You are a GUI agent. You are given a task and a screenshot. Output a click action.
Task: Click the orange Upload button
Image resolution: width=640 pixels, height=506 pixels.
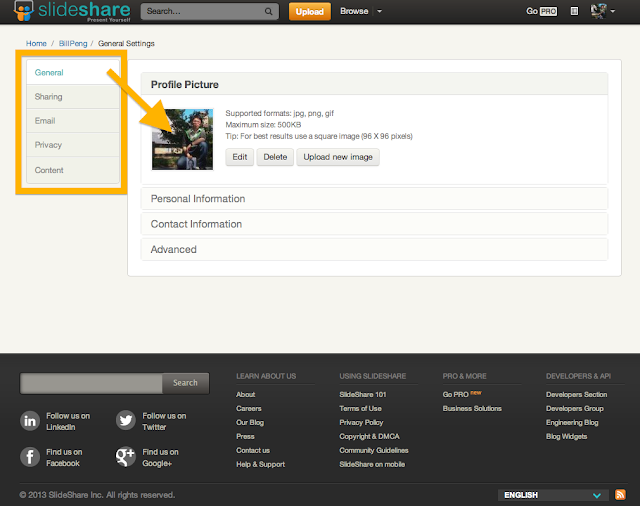point(310,11)
